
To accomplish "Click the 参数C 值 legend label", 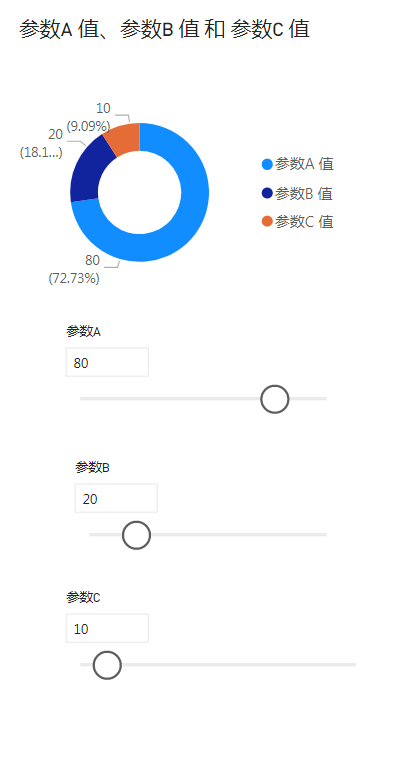I will [304, 222].
